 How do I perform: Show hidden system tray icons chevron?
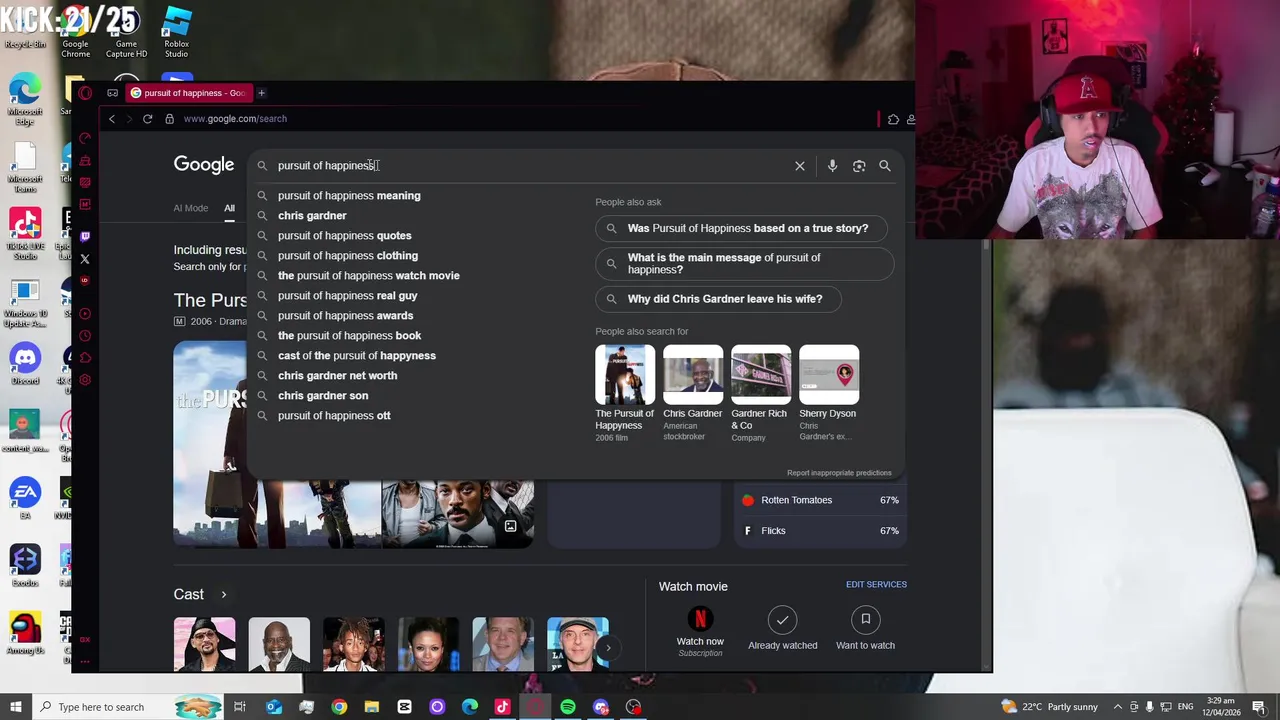(1118, 707)
